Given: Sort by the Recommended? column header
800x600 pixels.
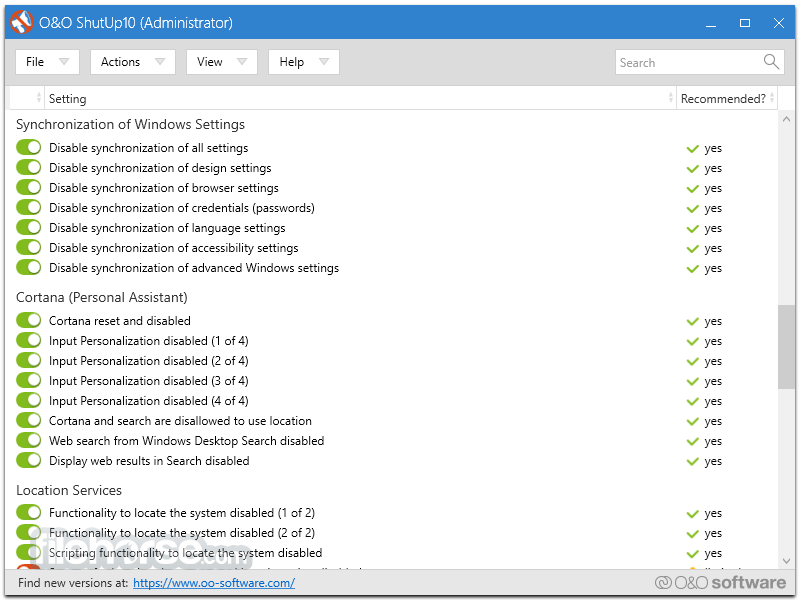Looking at the screenshot, I should click(x=726, y=98).
